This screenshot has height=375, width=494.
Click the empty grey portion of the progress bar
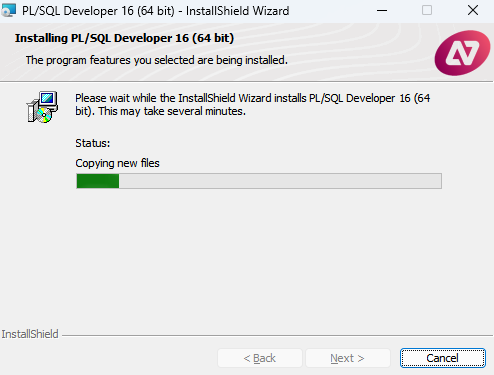click(x=280, y=181)
